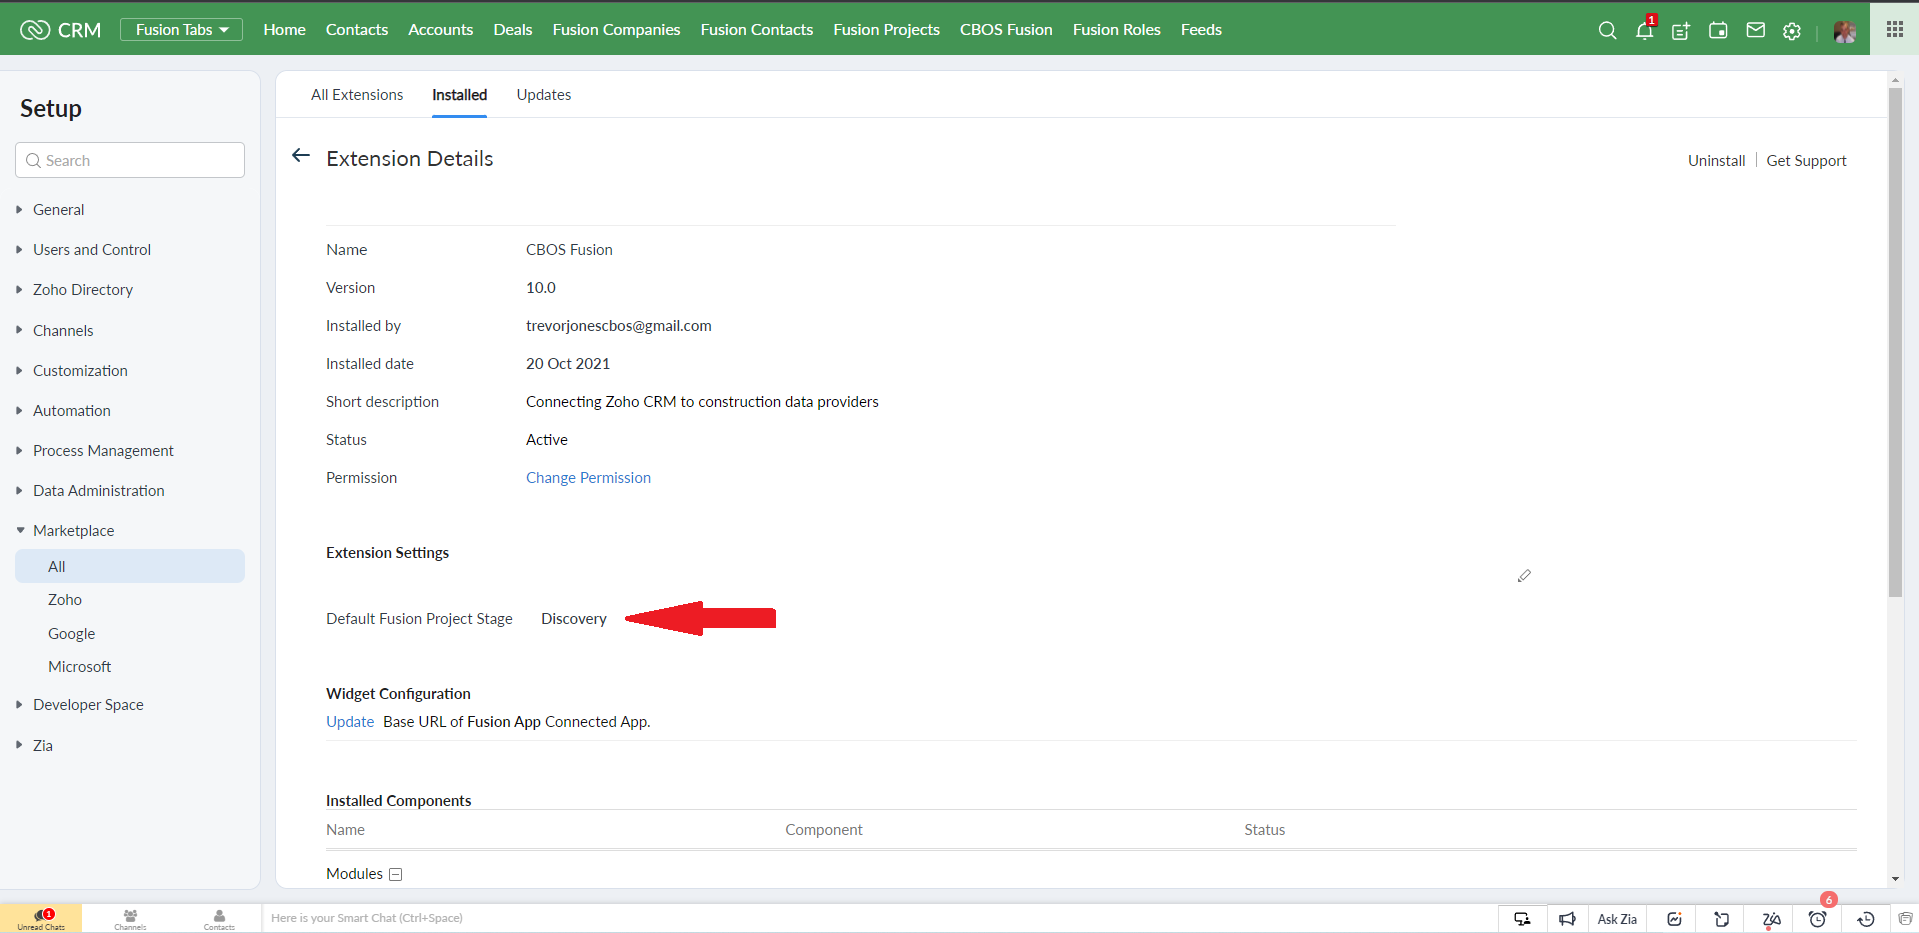Open the global search icon
The height and width of the screenshot is (933, 1919).
[1607, 30]
